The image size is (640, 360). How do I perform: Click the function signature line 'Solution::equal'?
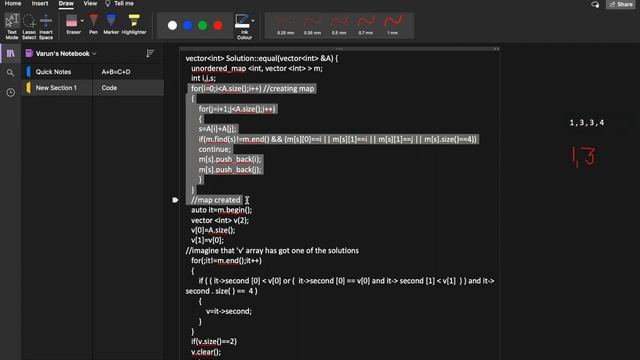(262, 58)
